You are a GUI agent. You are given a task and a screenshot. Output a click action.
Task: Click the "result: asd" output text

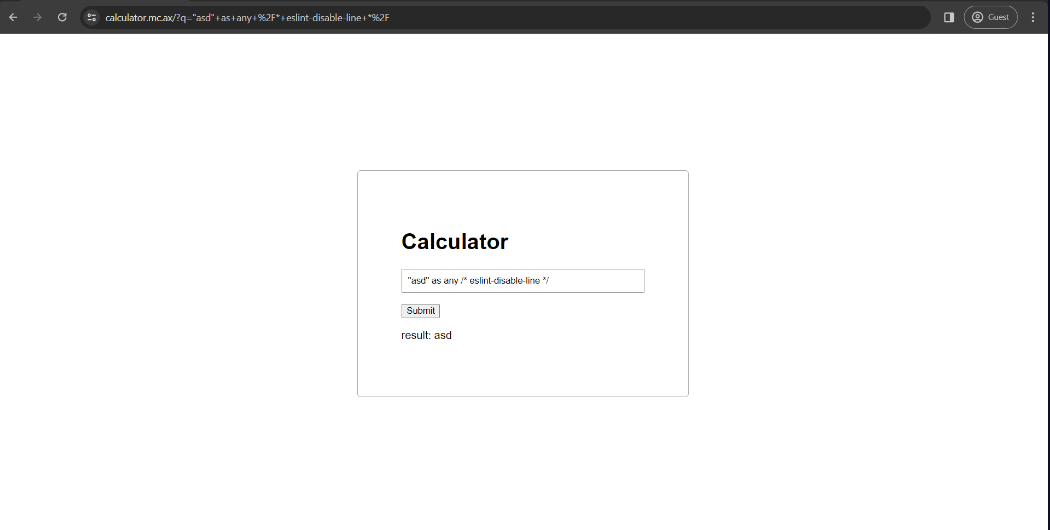click(426, 335)
